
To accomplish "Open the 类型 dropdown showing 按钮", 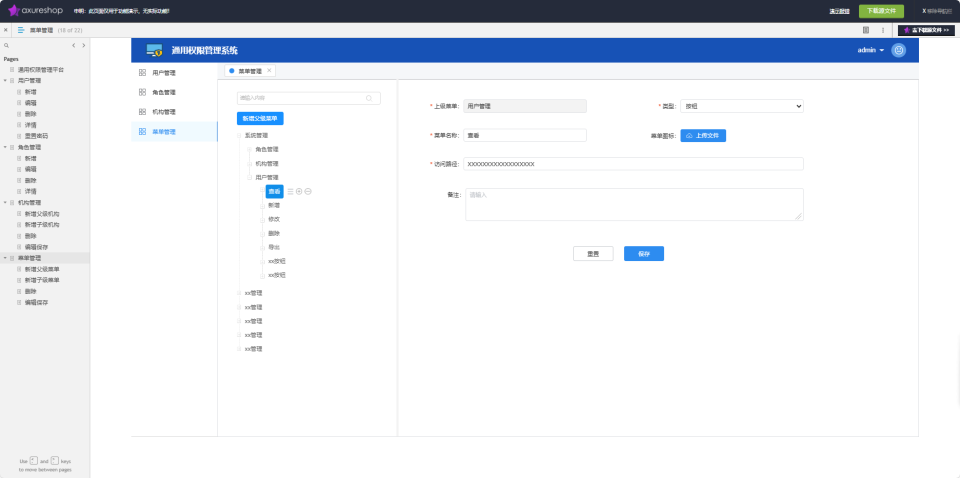I will click(x=741, y=106).
